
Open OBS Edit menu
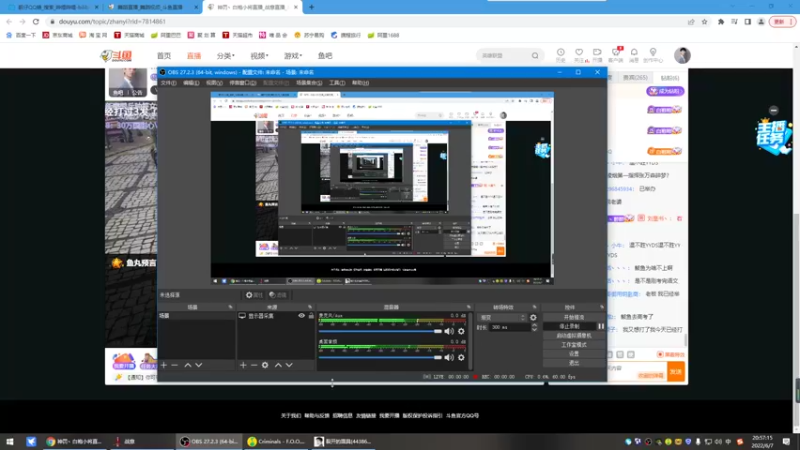[191, 83]
